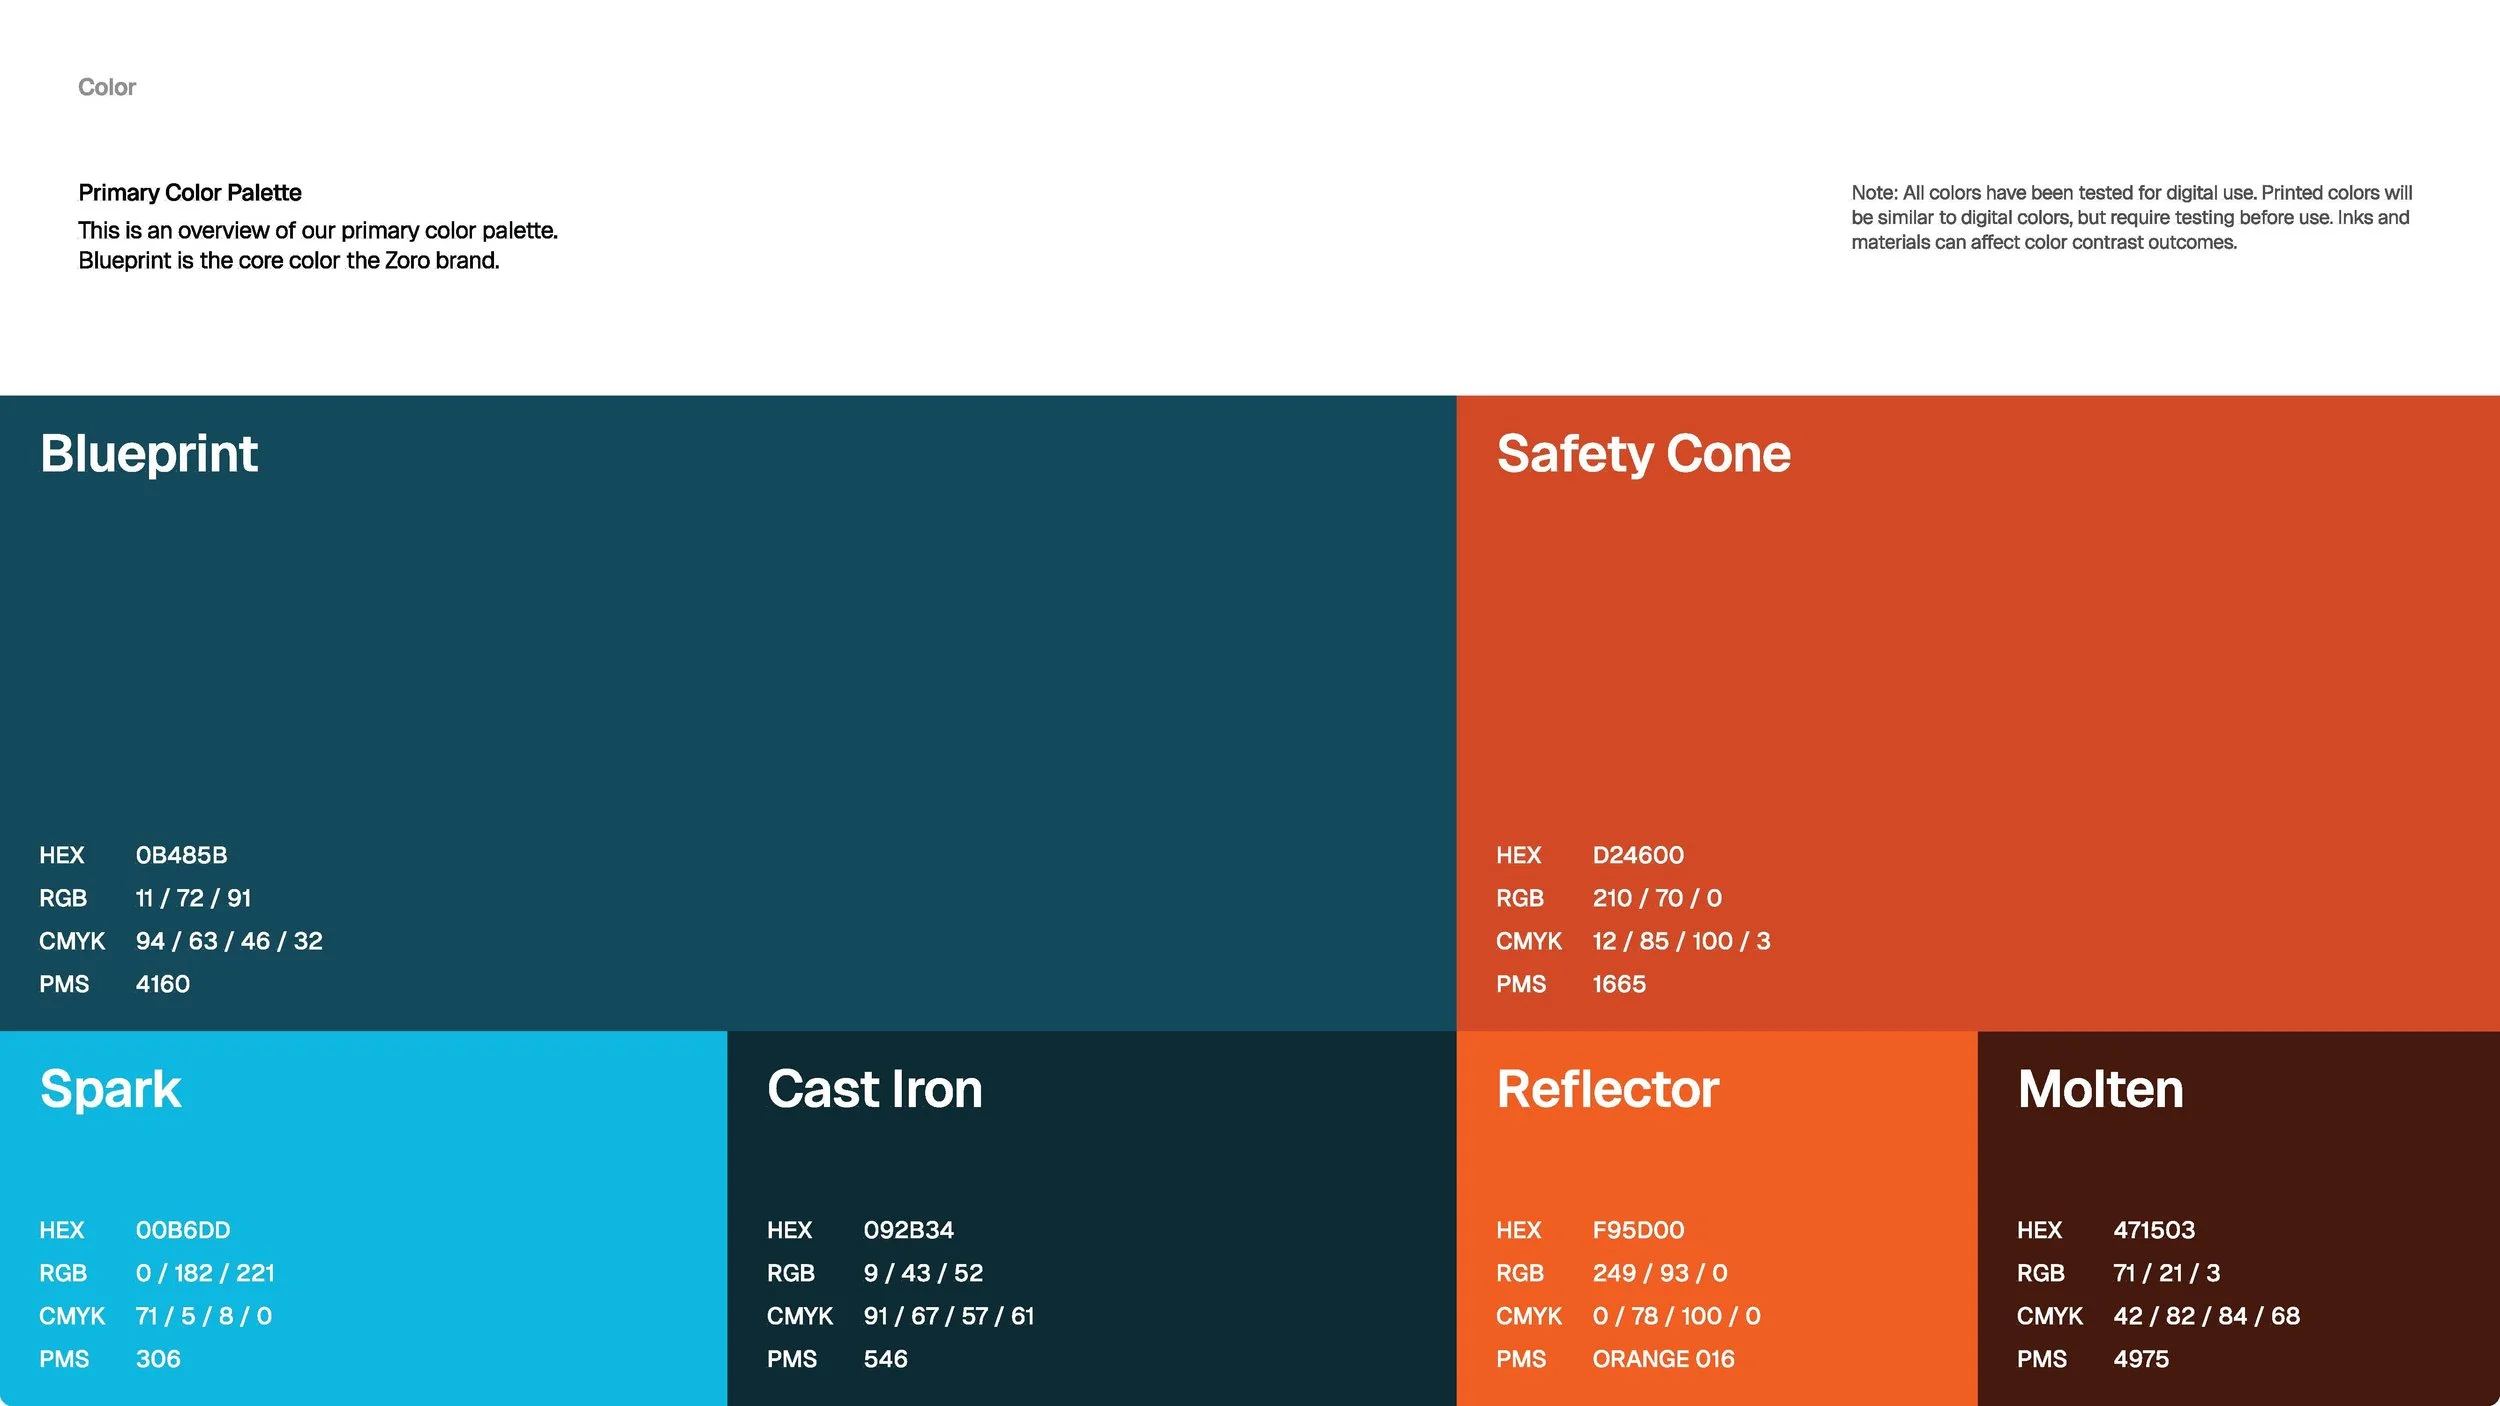Select Molten RGB value 71 / 21 / 3
The width and height of the screenshot is (2500, 1406).
tap(2166, 1273)
